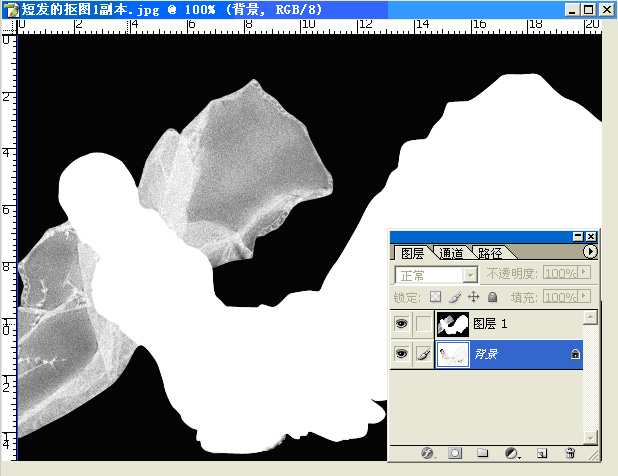Open the 填充 fill slider arrow
The height and width of the screenshot is (476, 618).
pos(584,296)
